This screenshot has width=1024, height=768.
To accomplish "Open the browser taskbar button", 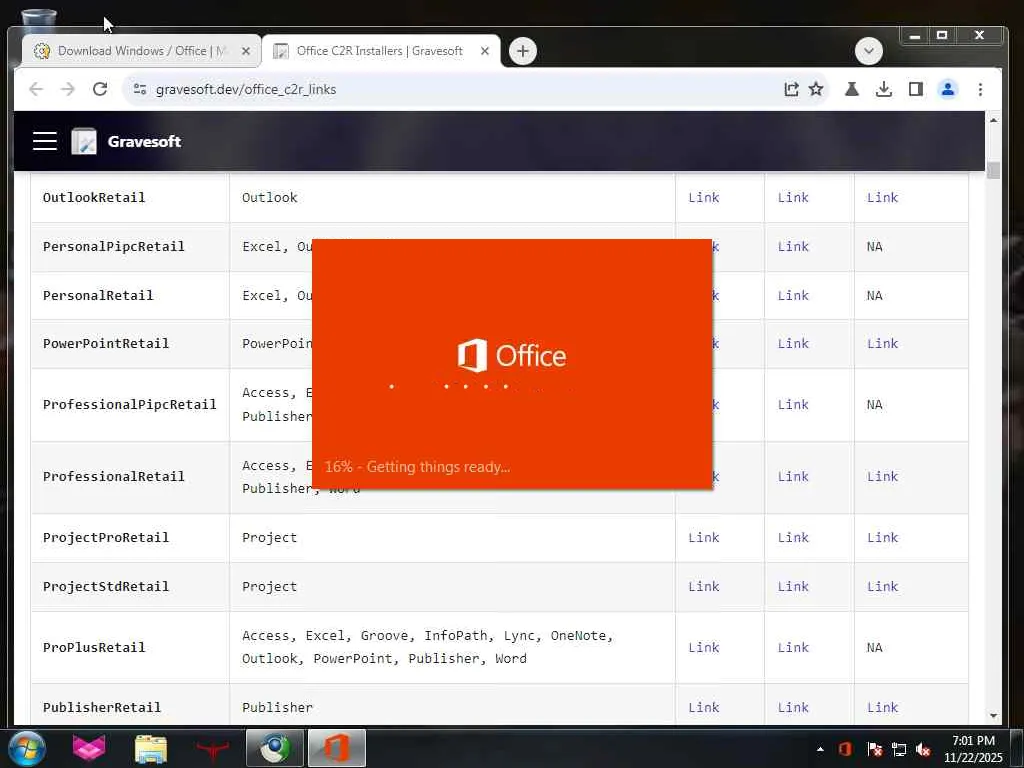I will [275, 748].
